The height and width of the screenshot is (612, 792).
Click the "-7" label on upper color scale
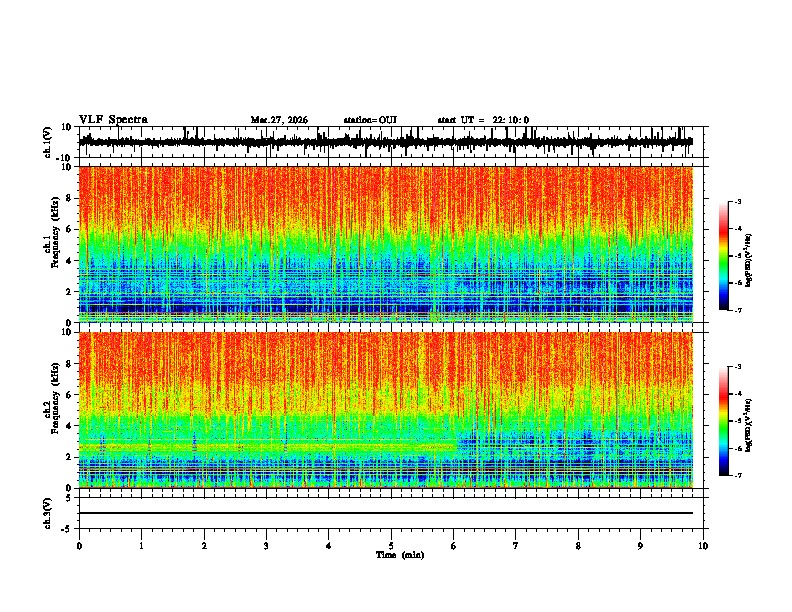point(737,310)
